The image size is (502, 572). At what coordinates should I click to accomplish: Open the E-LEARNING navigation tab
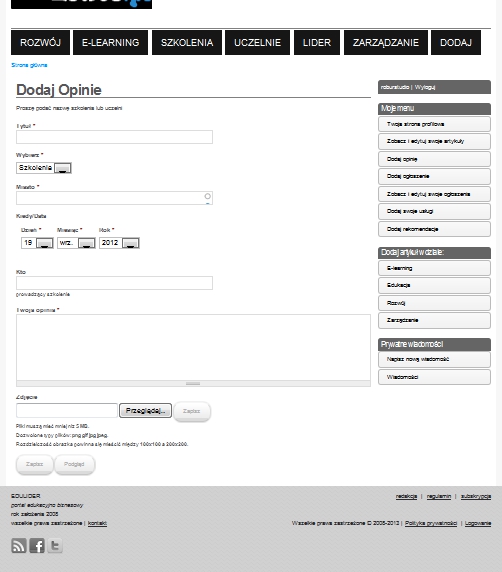(x=111, y=43)
